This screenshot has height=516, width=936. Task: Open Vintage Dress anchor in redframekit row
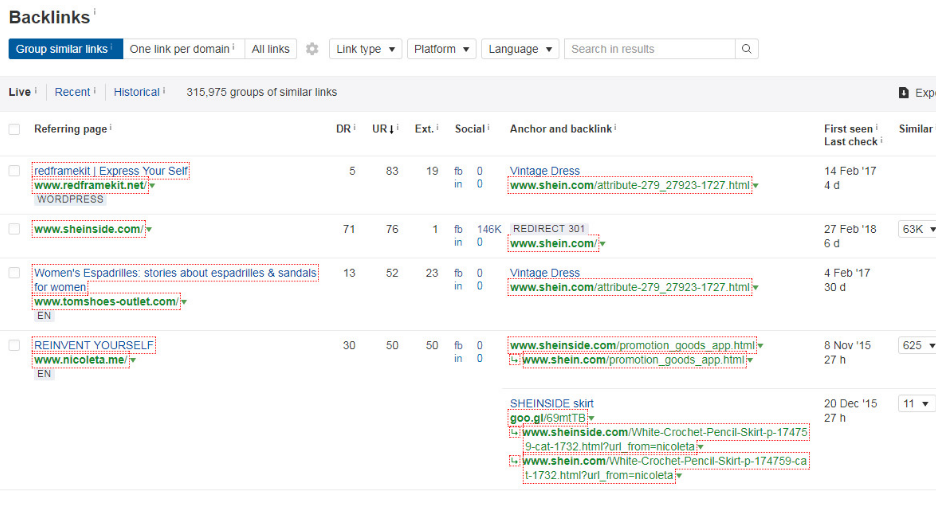point(544,171)
